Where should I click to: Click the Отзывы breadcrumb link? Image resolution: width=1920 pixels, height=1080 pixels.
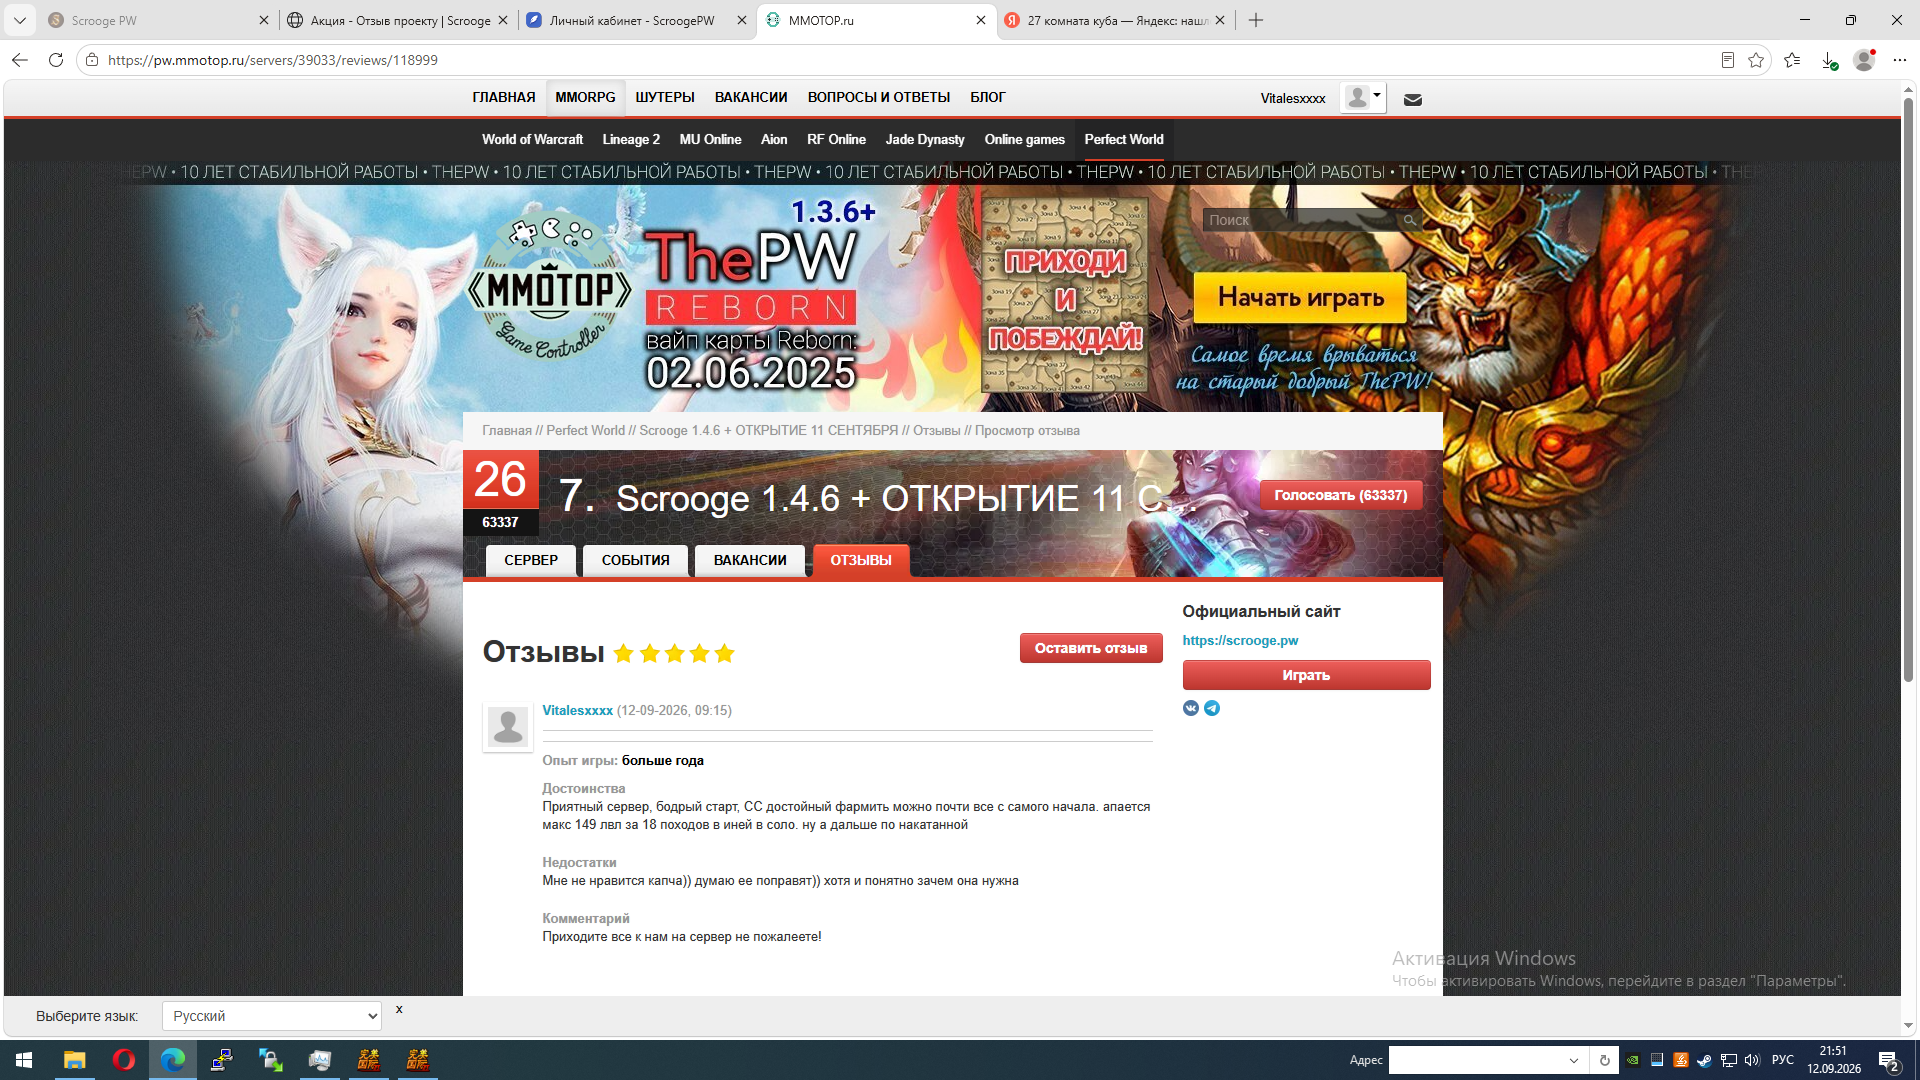936,430
